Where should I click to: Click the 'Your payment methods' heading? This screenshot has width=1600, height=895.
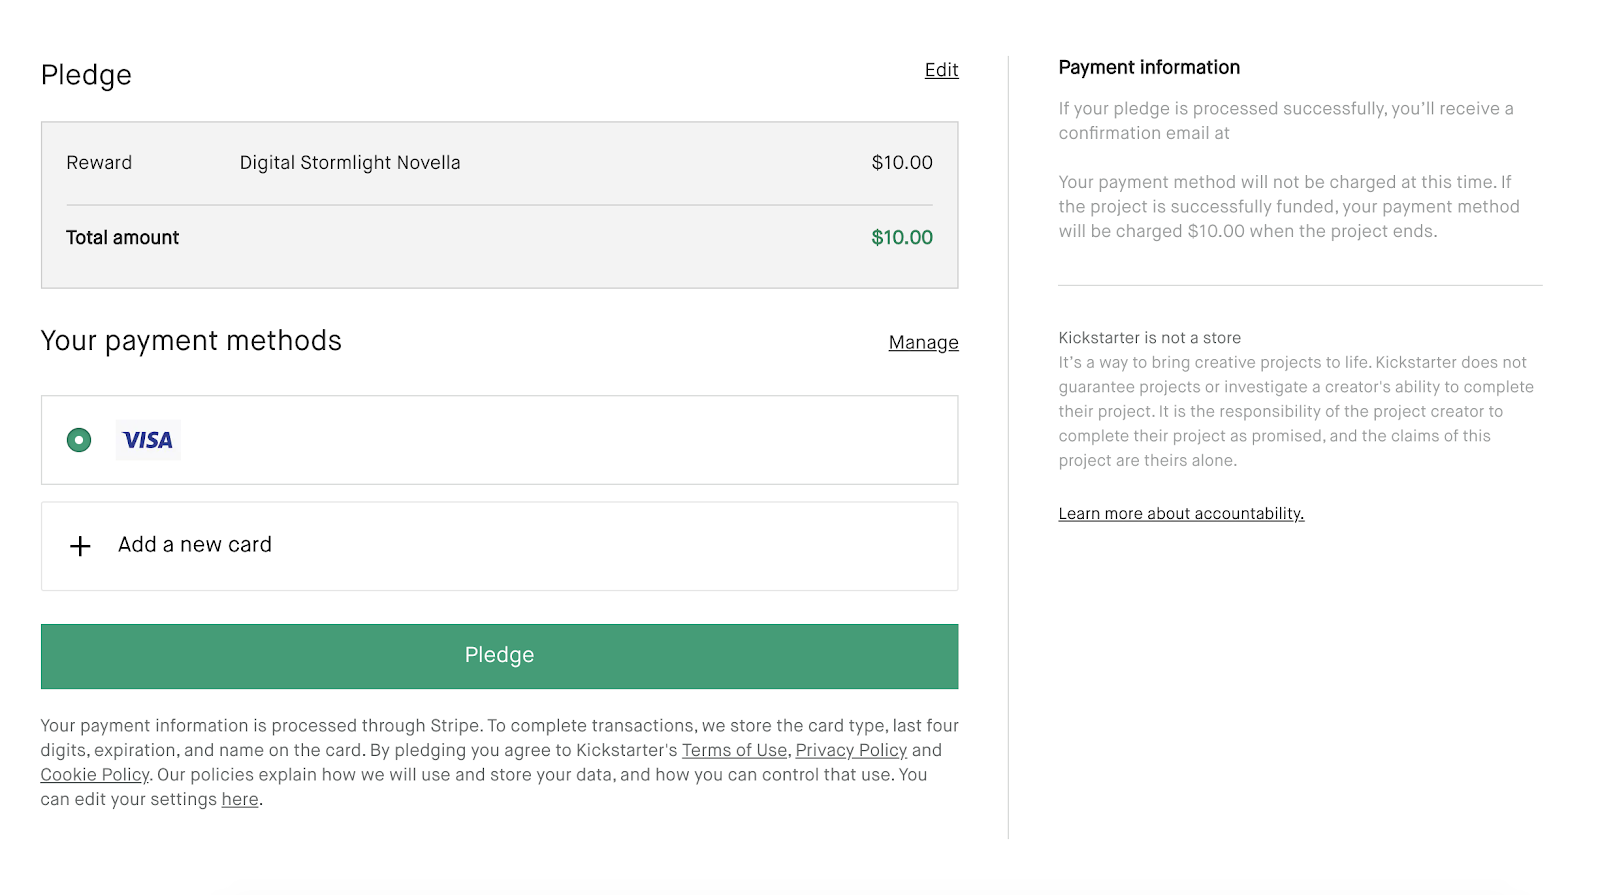(x=191, y=341)
